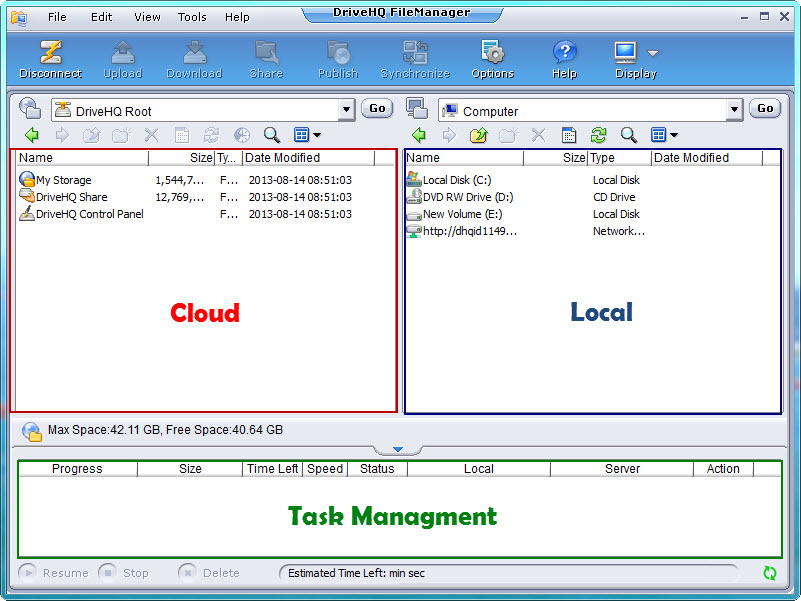Sort local pane by Type column
This screenshot has width=801, height=601.
tap(620, 158)
